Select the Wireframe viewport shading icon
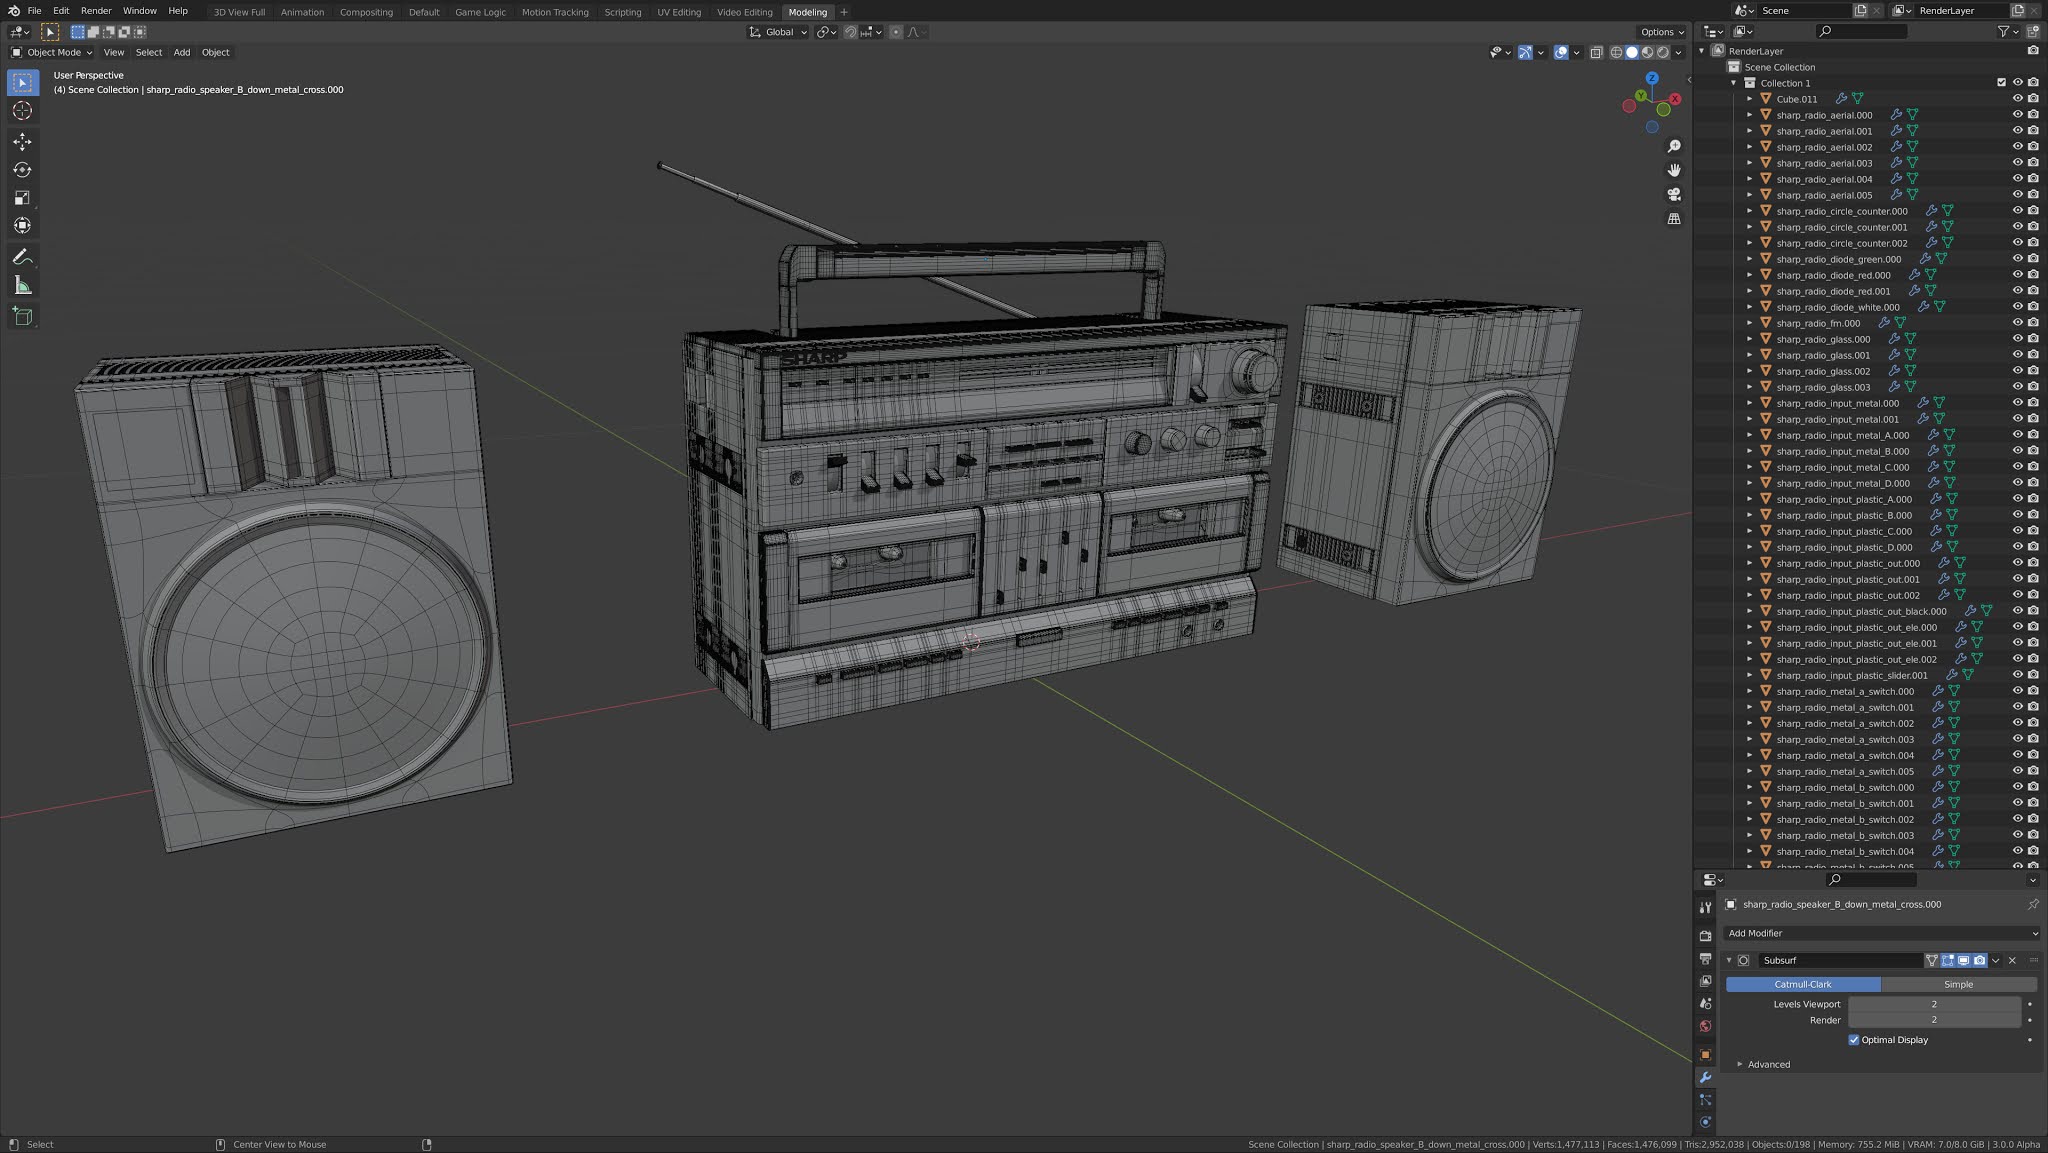 pyautogui.click(x=1616, y=52)
